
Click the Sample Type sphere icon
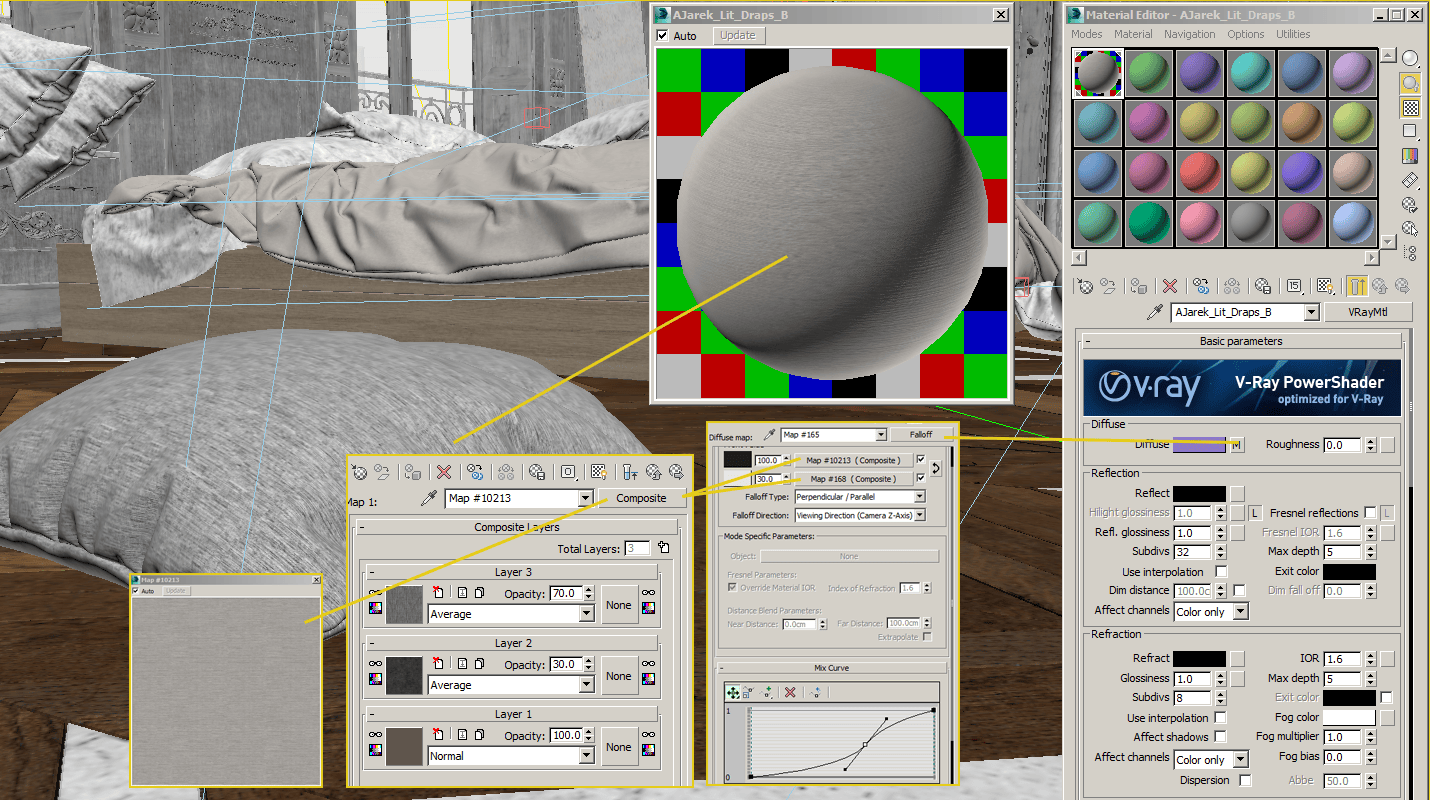(1410, 58)
